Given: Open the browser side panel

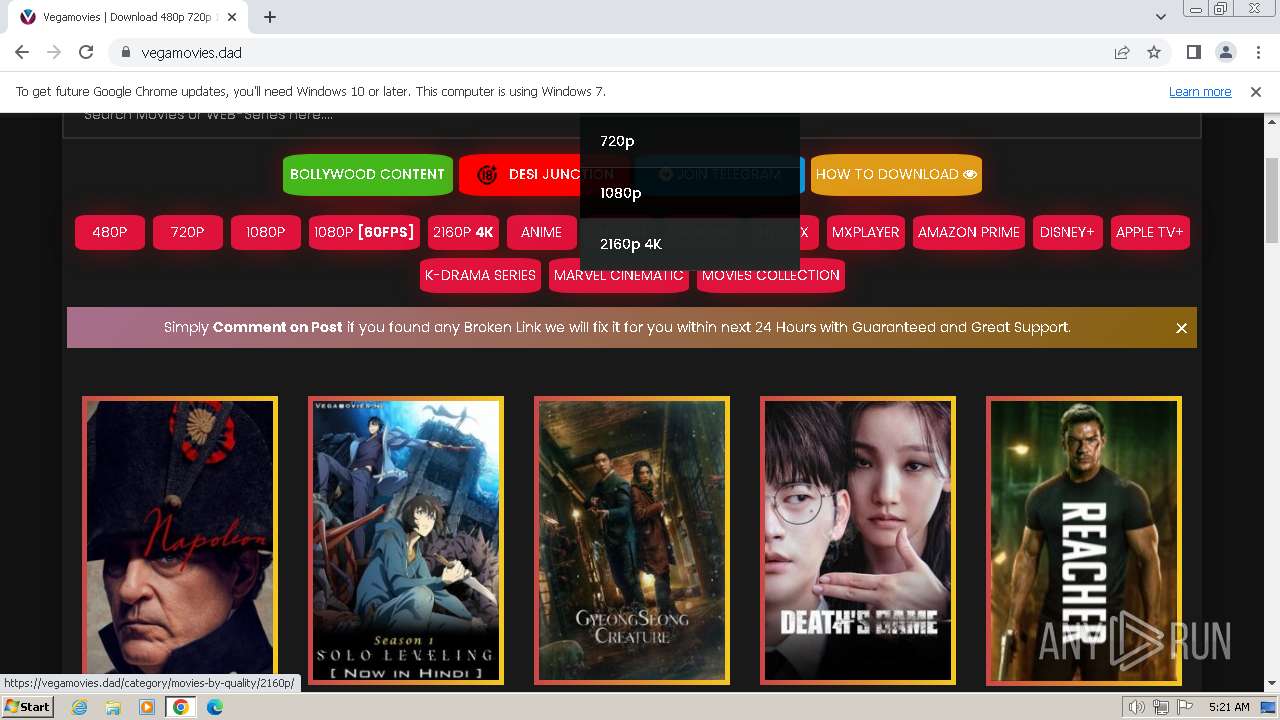Looking at the screenshot, I should tap(1194, 52).
